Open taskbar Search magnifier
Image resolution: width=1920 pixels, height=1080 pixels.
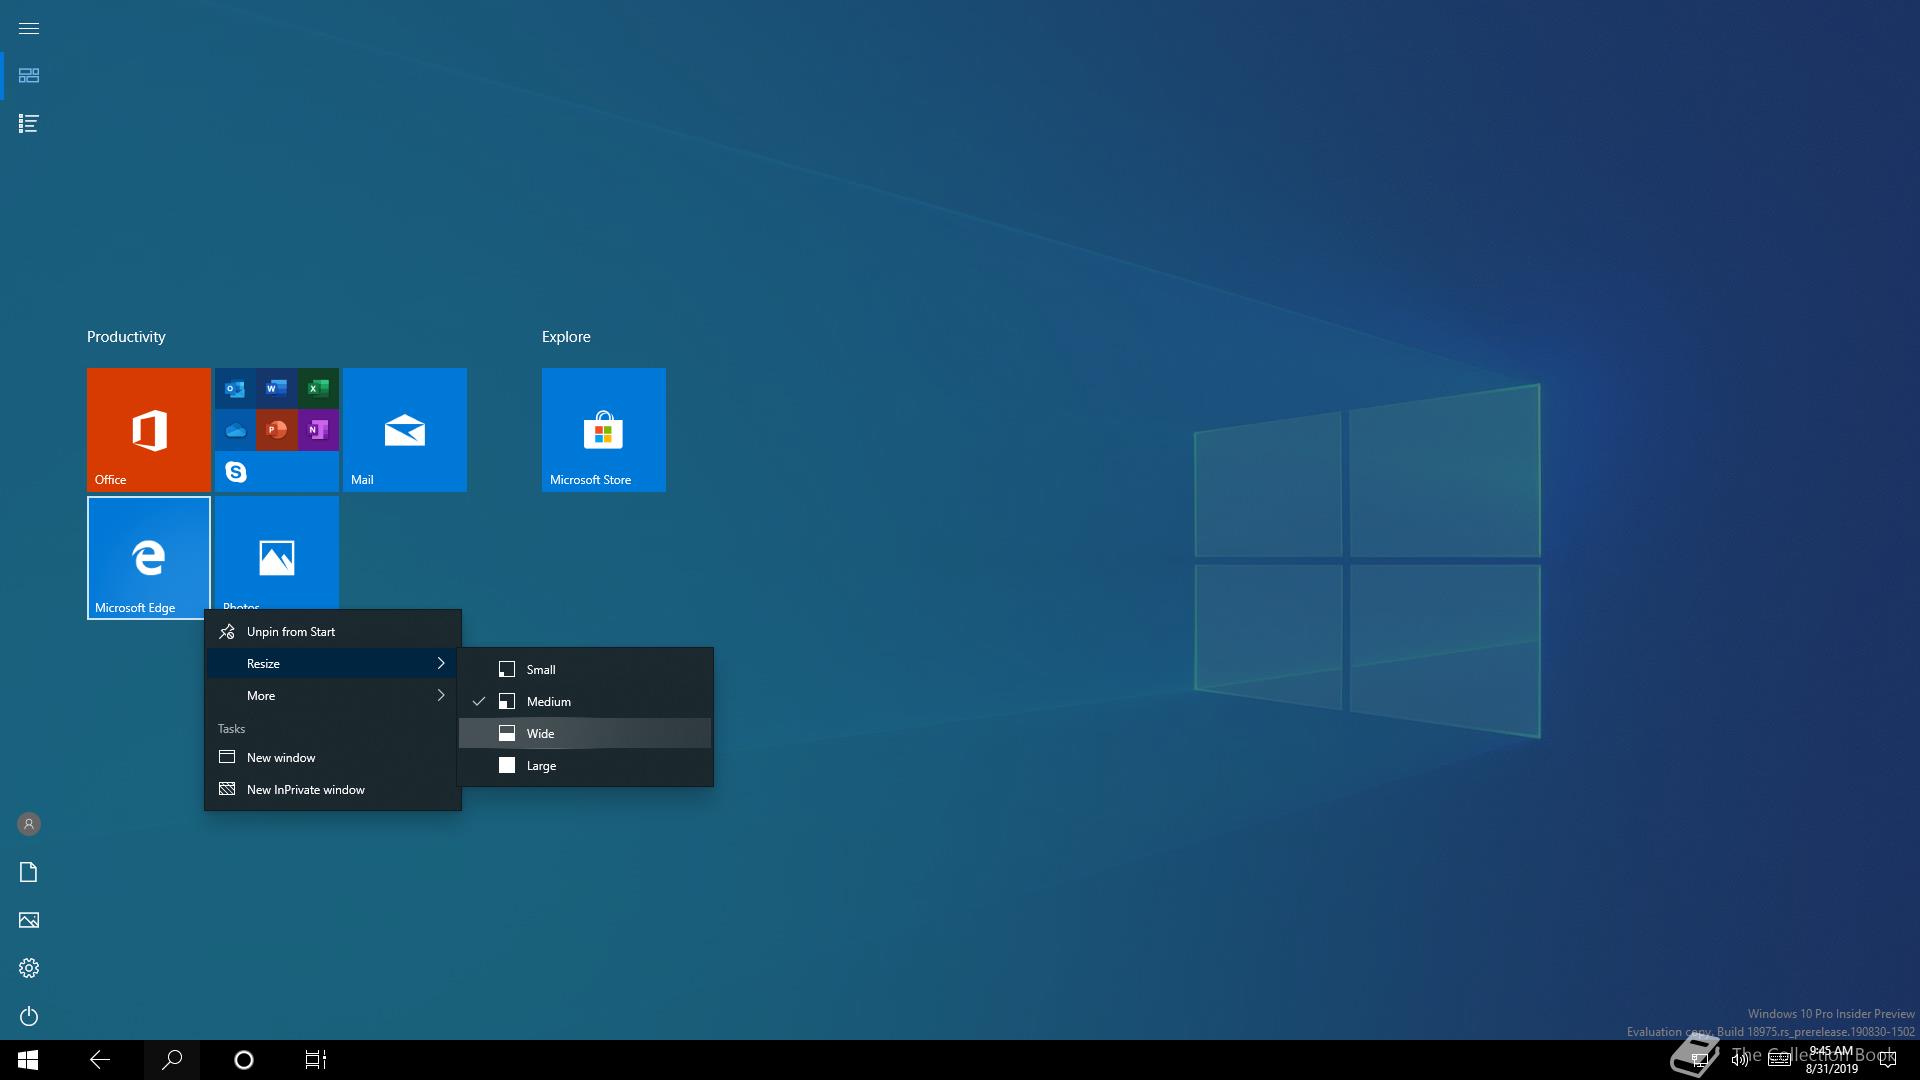click(172, 1060)
